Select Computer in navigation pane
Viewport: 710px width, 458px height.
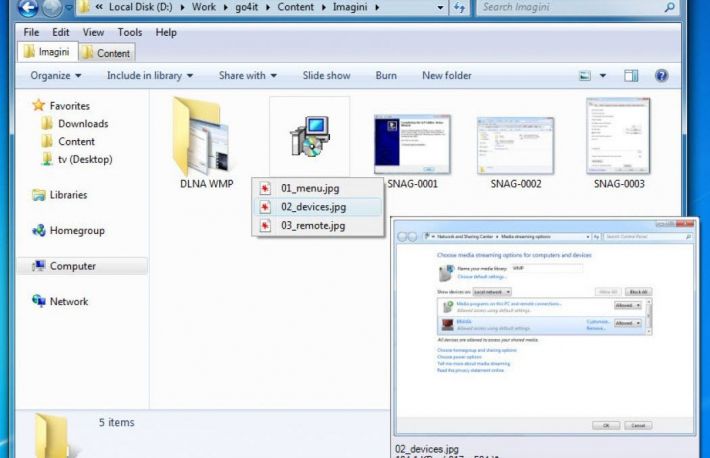tap(72, 266)
